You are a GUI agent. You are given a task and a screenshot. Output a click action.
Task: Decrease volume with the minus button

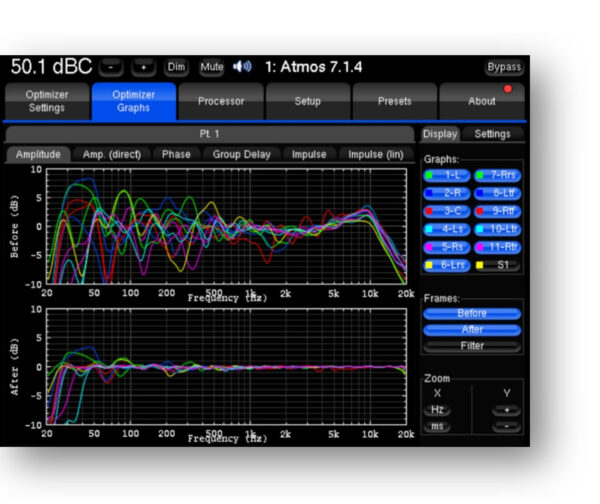(x=111, y=67)
